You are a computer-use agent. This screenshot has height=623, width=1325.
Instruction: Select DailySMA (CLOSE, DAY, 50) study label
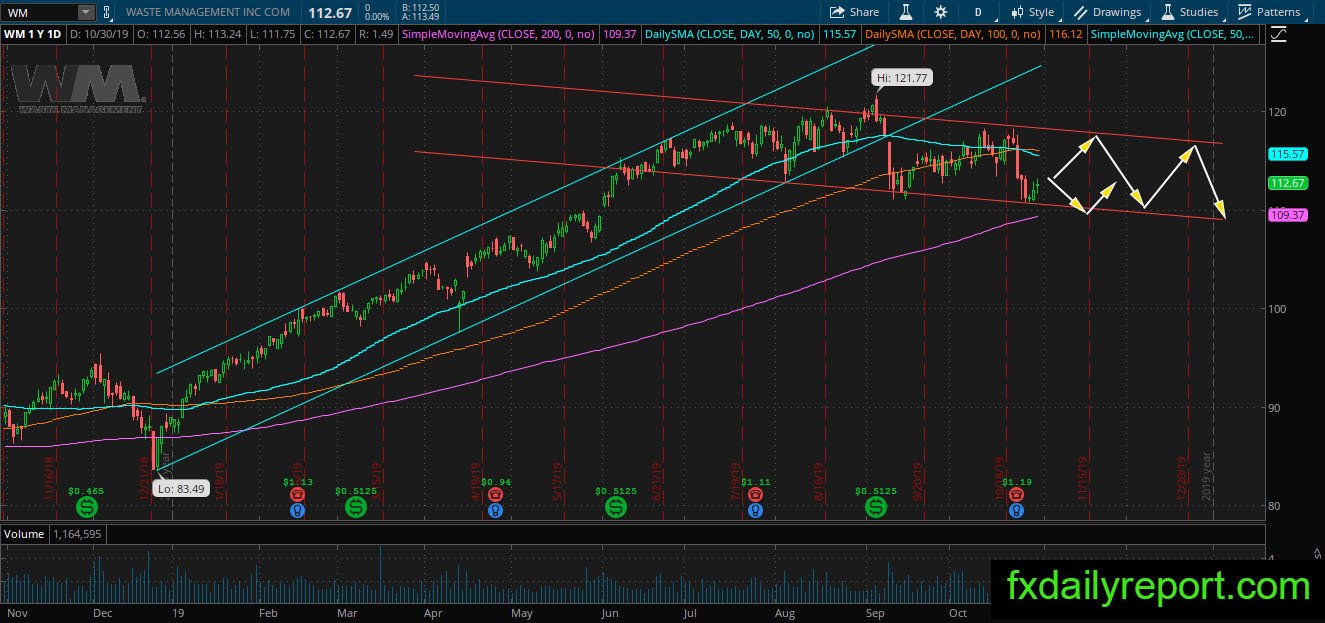[x=732, y=34]
